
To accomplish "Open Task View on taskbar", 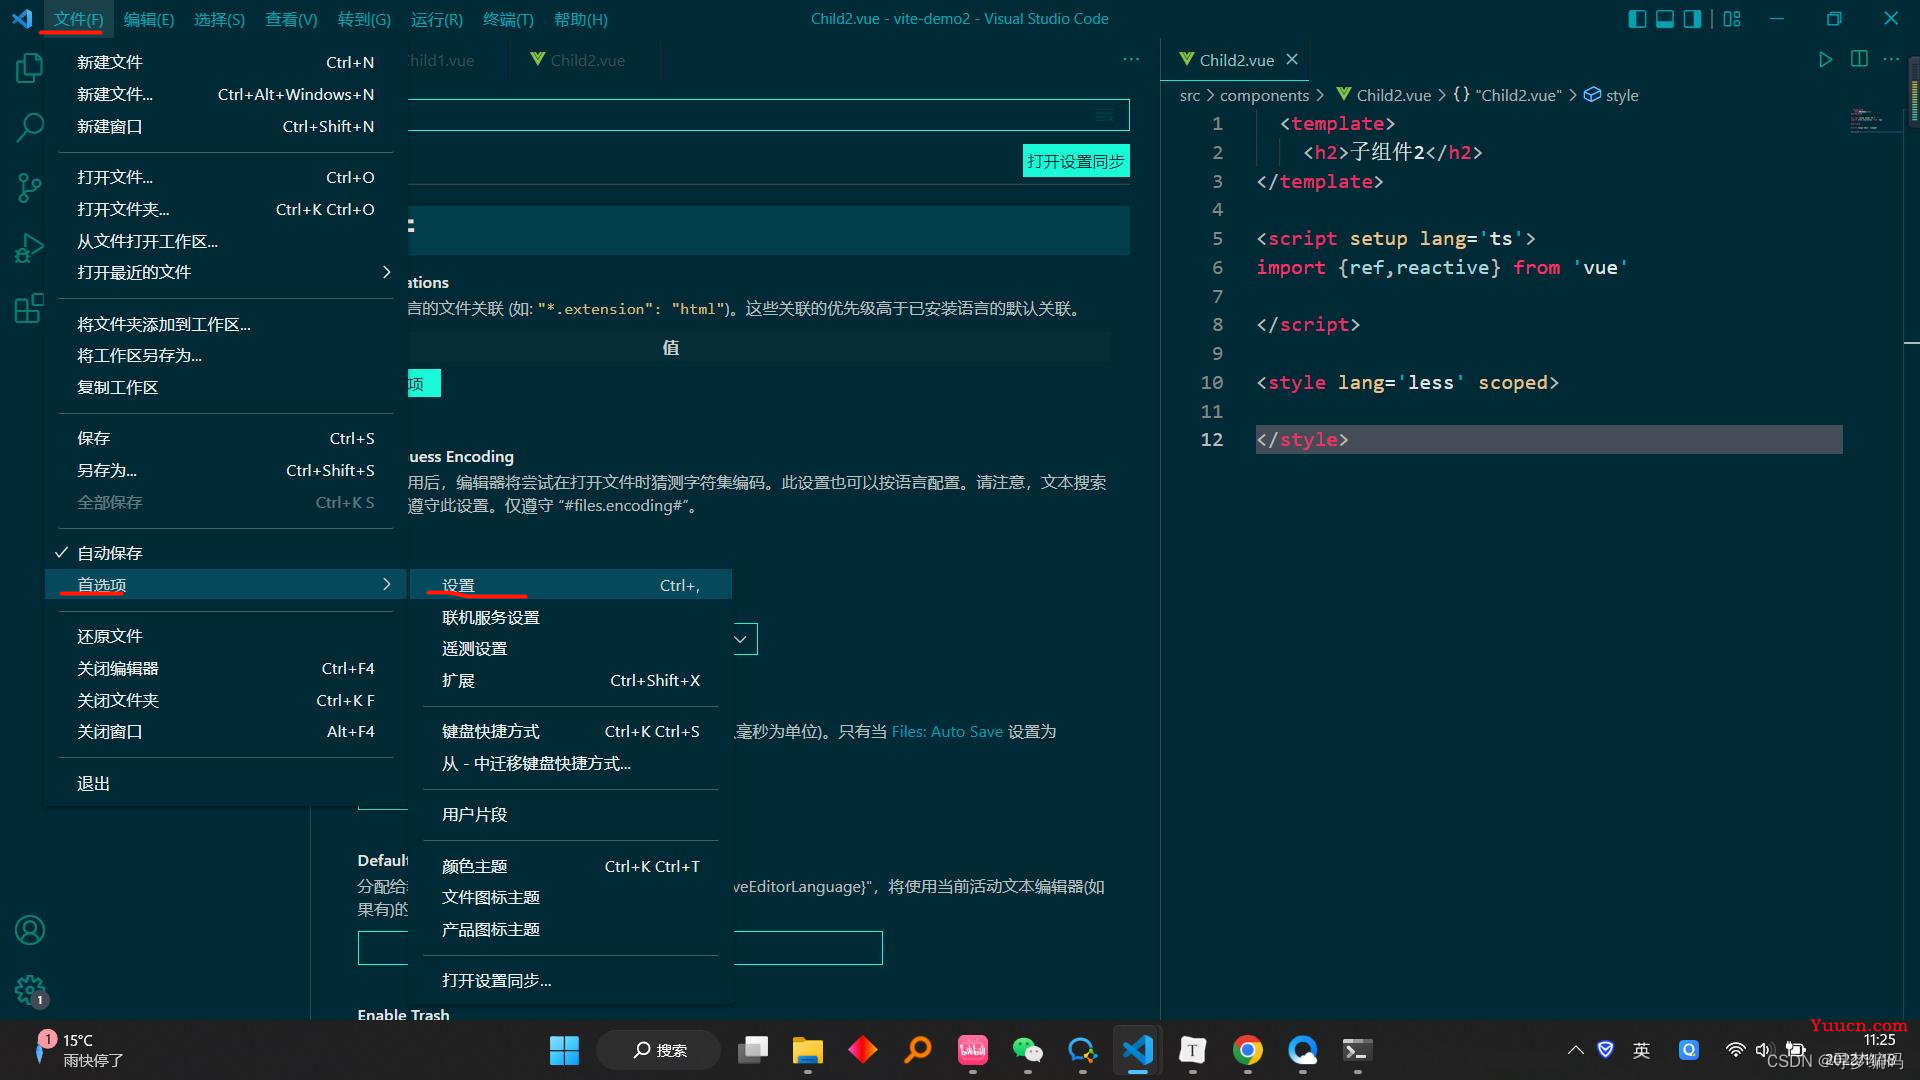I will pyautogui.click(x=752, y=1050).
